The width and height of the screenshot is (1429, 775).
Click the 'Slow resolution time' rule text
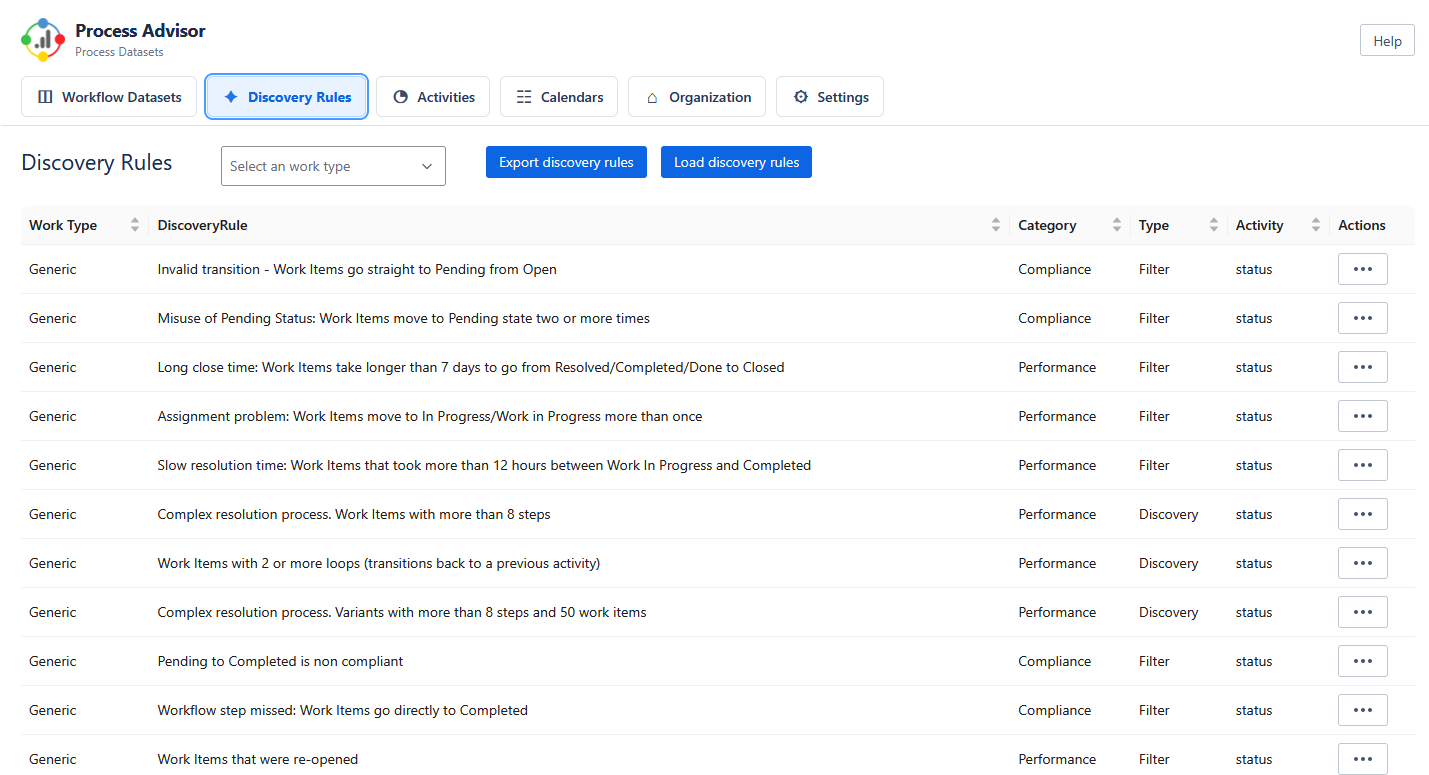(484, 465)
